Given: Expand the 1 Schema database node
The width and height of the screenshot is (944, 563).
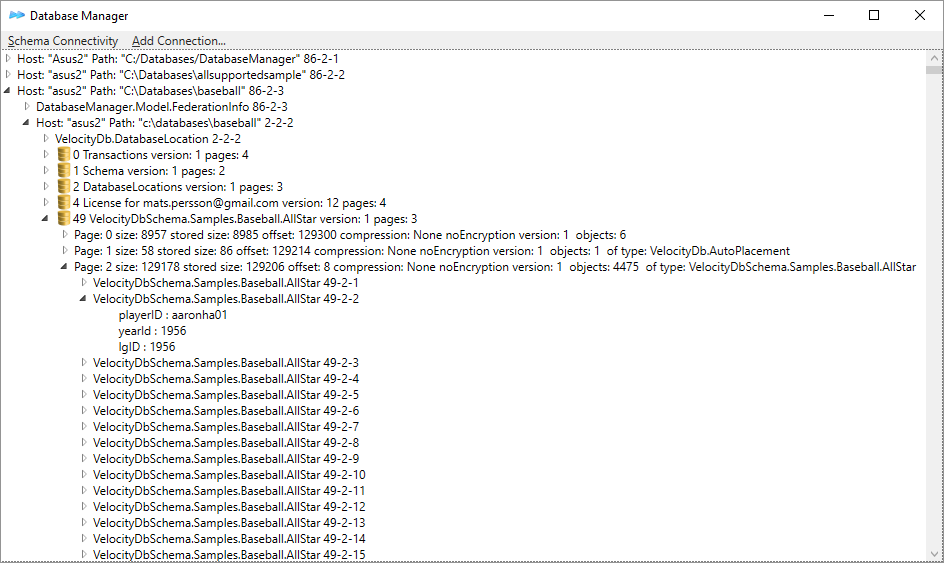Looking at the screenshot, I should coord(46,171).
